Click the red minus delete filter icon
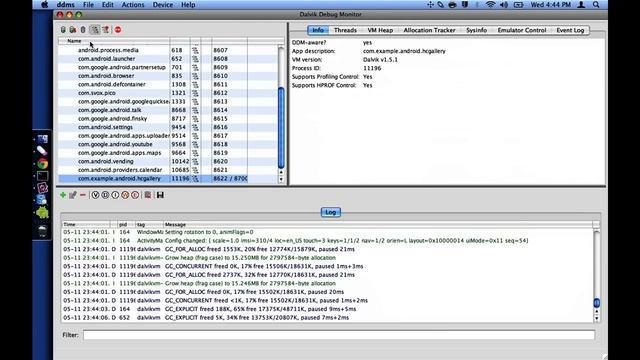 [x=83, y=195]
